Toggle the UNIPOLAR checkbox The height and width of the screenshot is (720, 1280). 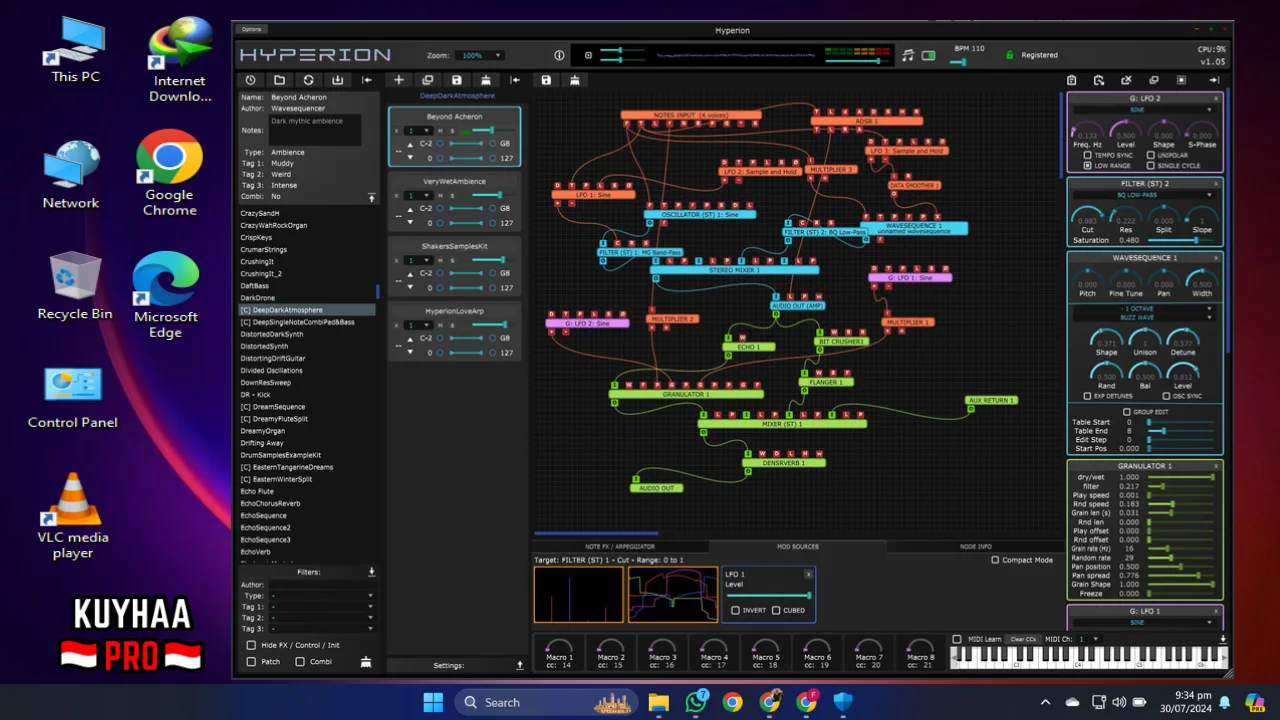click(1151, 155)
